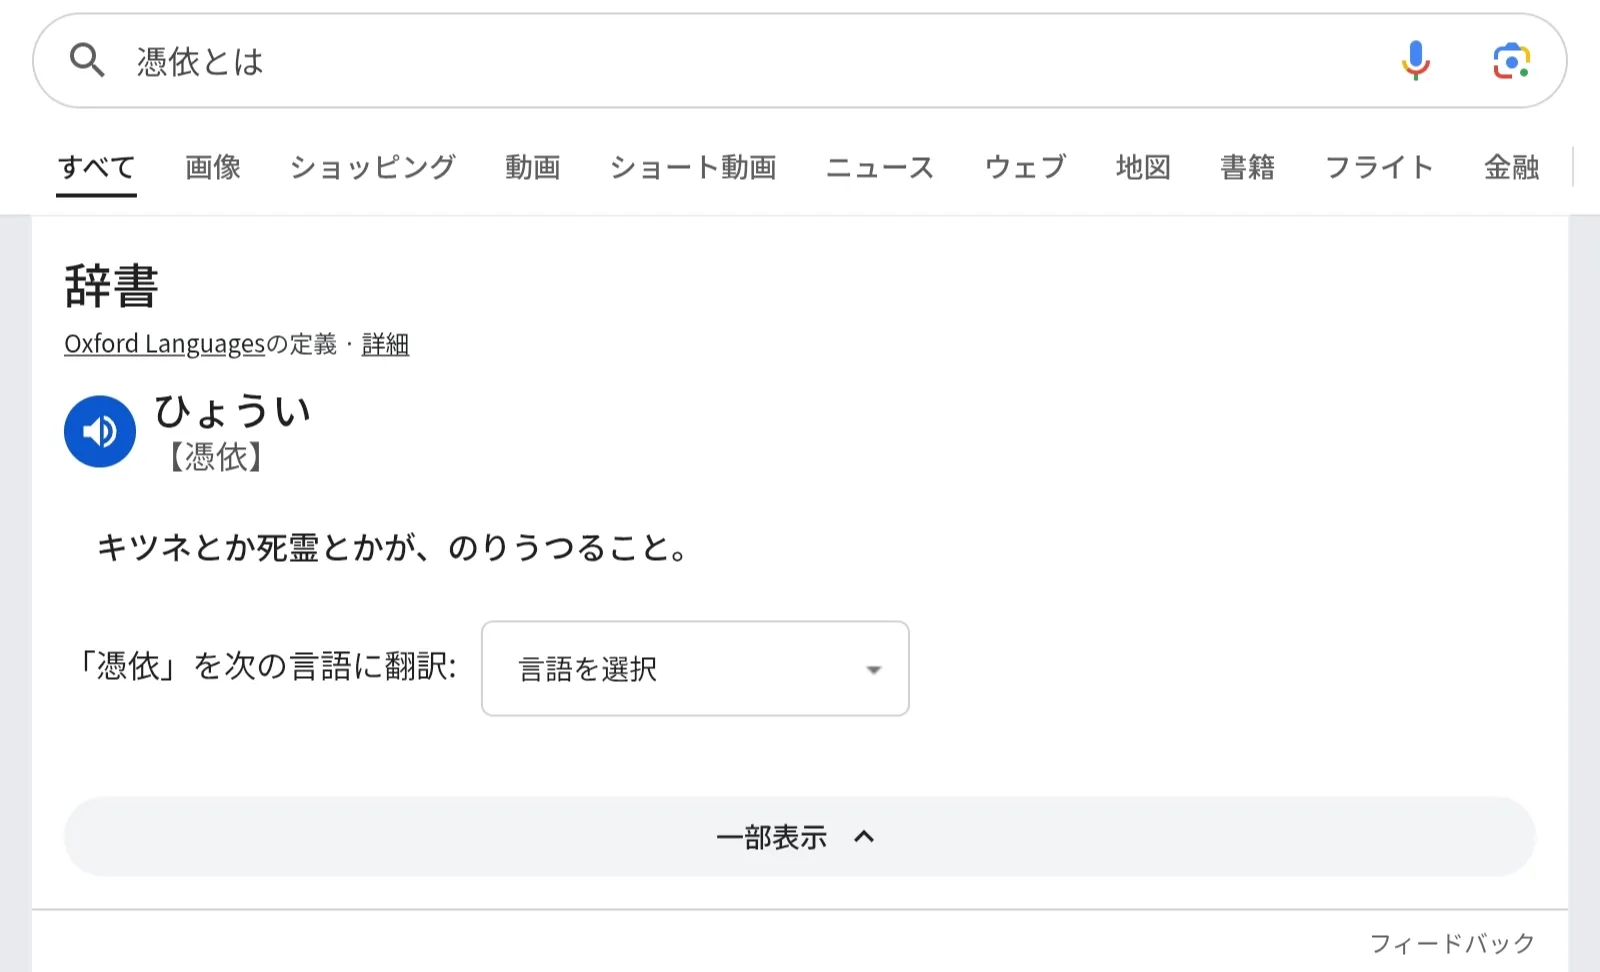
Task: Select the 書籍 tab
Action: 1247,167
